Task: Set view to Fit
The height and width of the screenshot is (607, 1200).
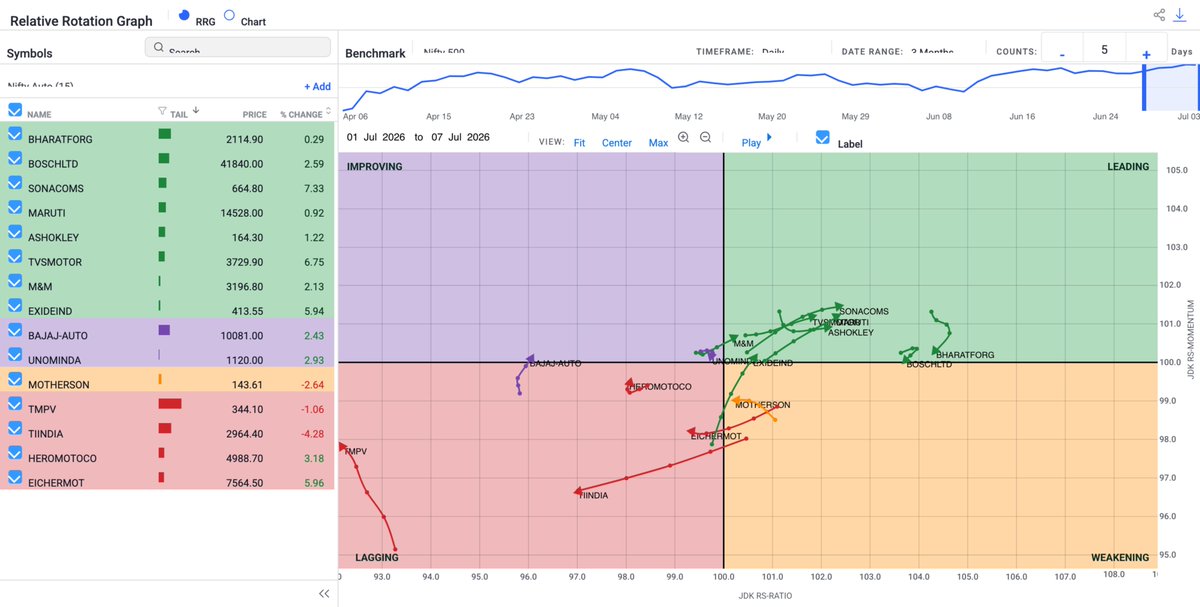Action: point(579,143)
